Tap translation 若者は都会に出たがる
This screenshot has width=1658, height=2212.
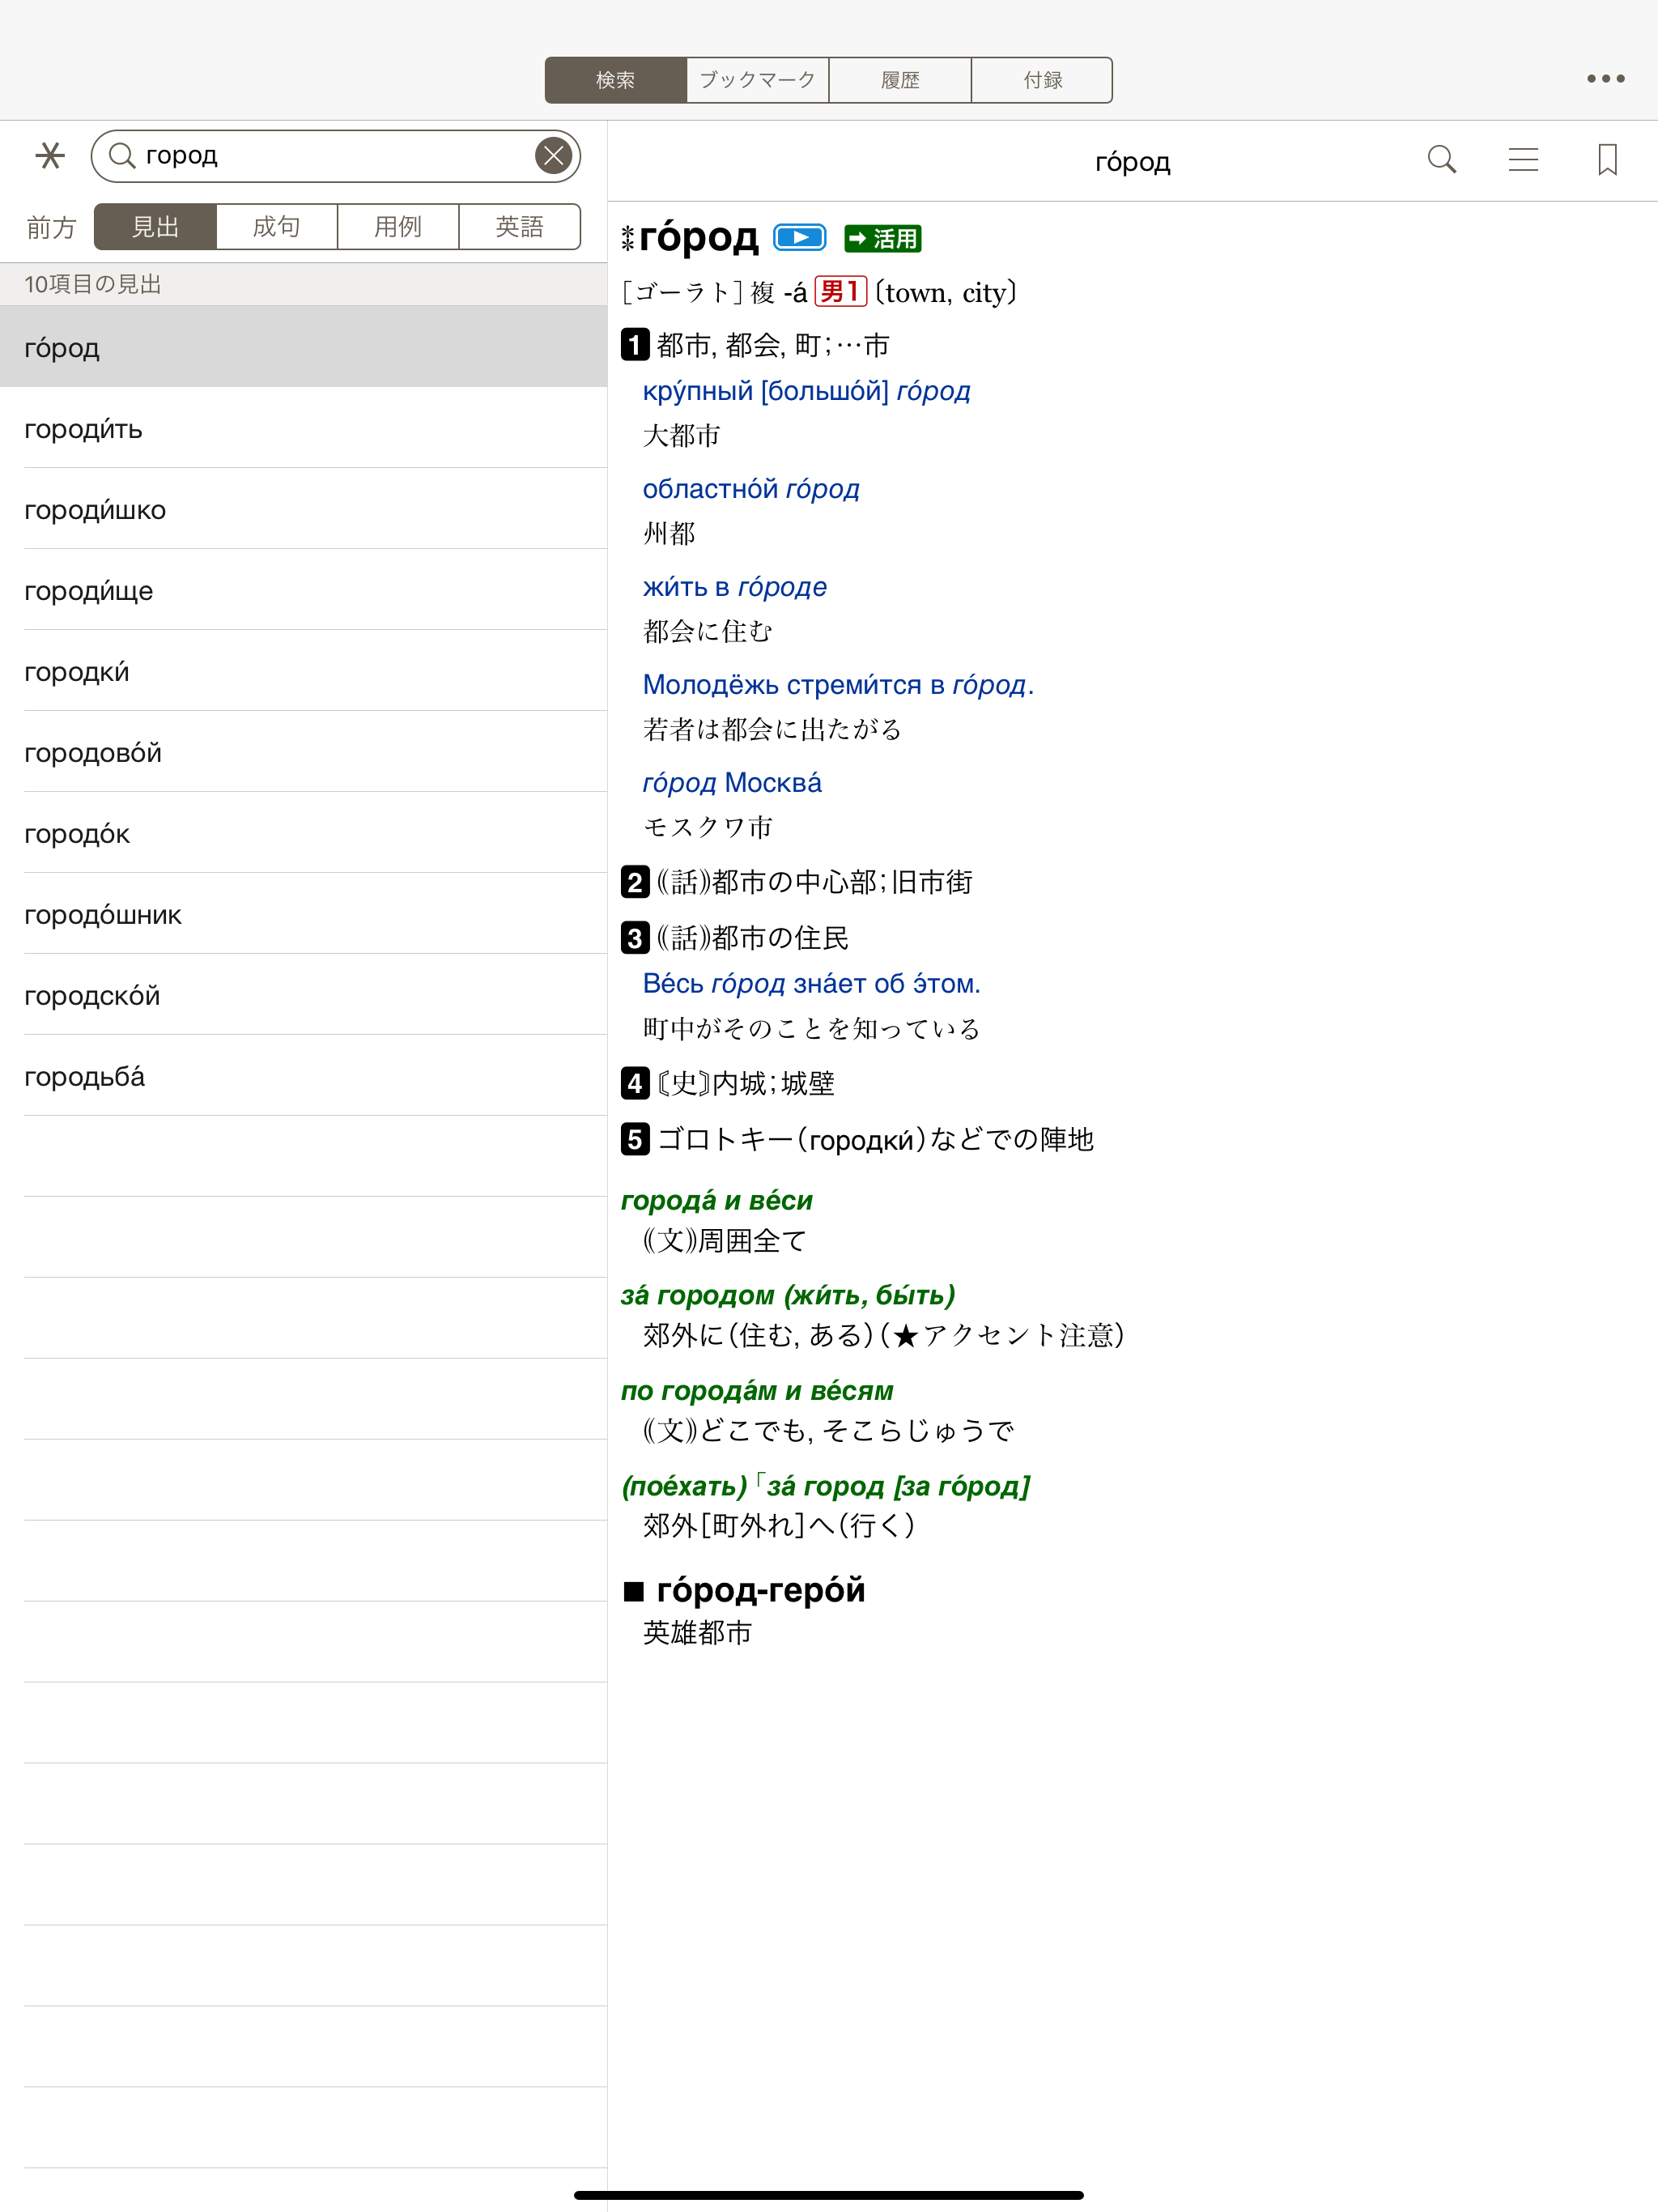coord(772,729)
